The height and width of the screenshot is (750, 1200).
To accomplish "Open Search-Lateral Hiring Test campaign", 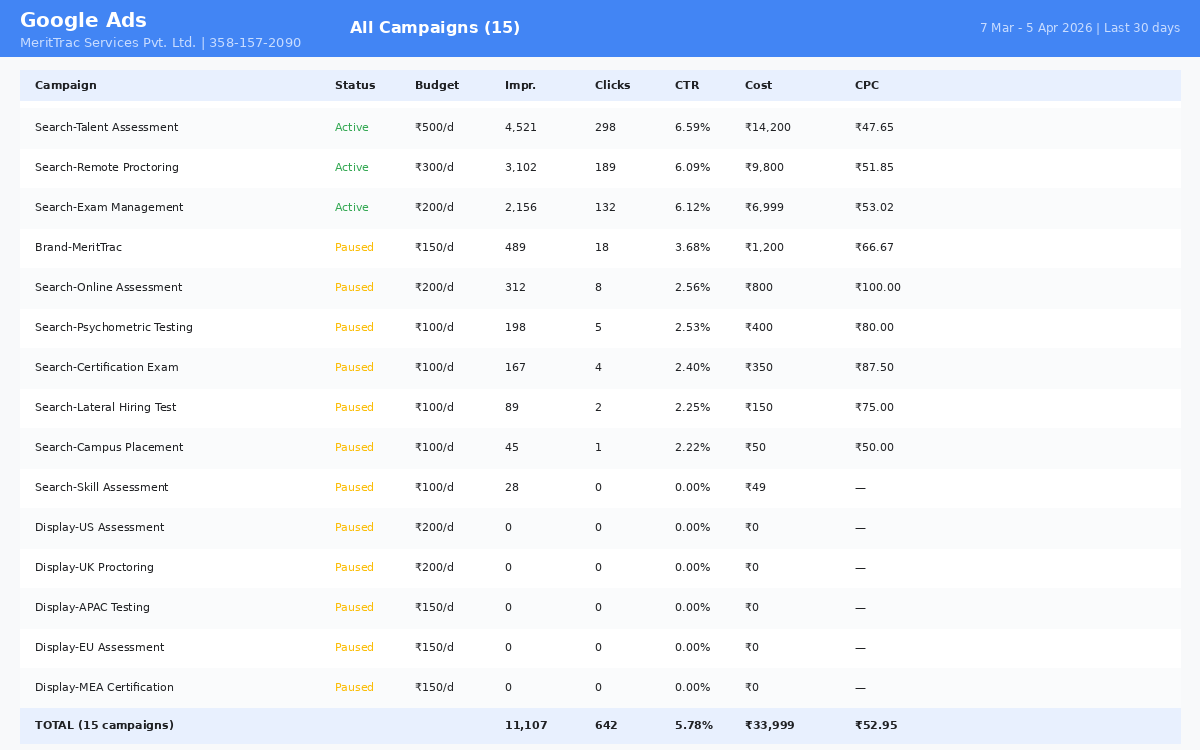I will pyautogui.click(x=105, y=408).
